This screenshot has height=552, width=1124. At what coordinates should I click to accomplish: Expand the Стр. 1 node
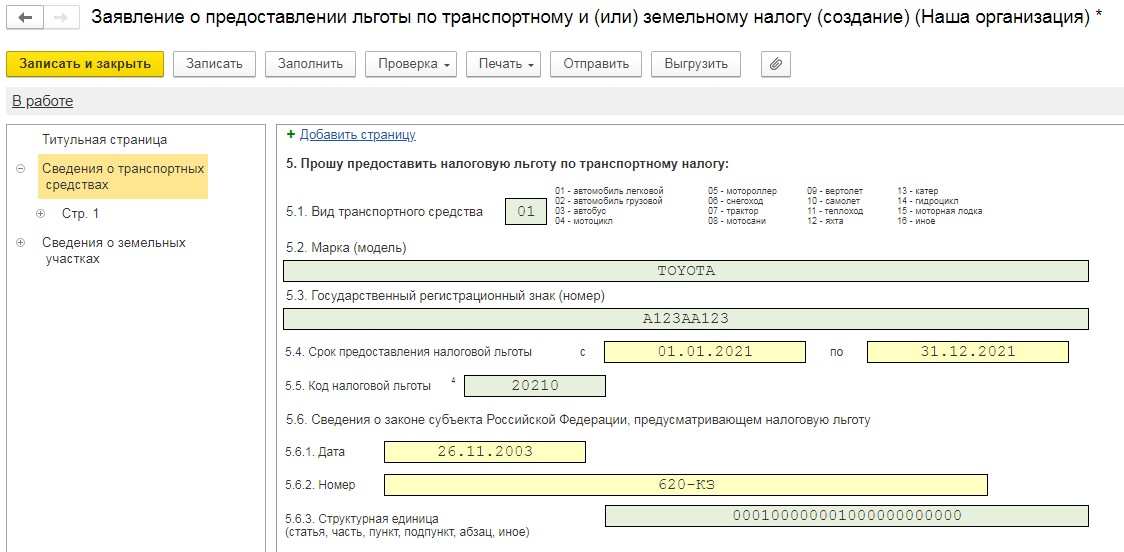pyautogui.click(x=41, y=214)
